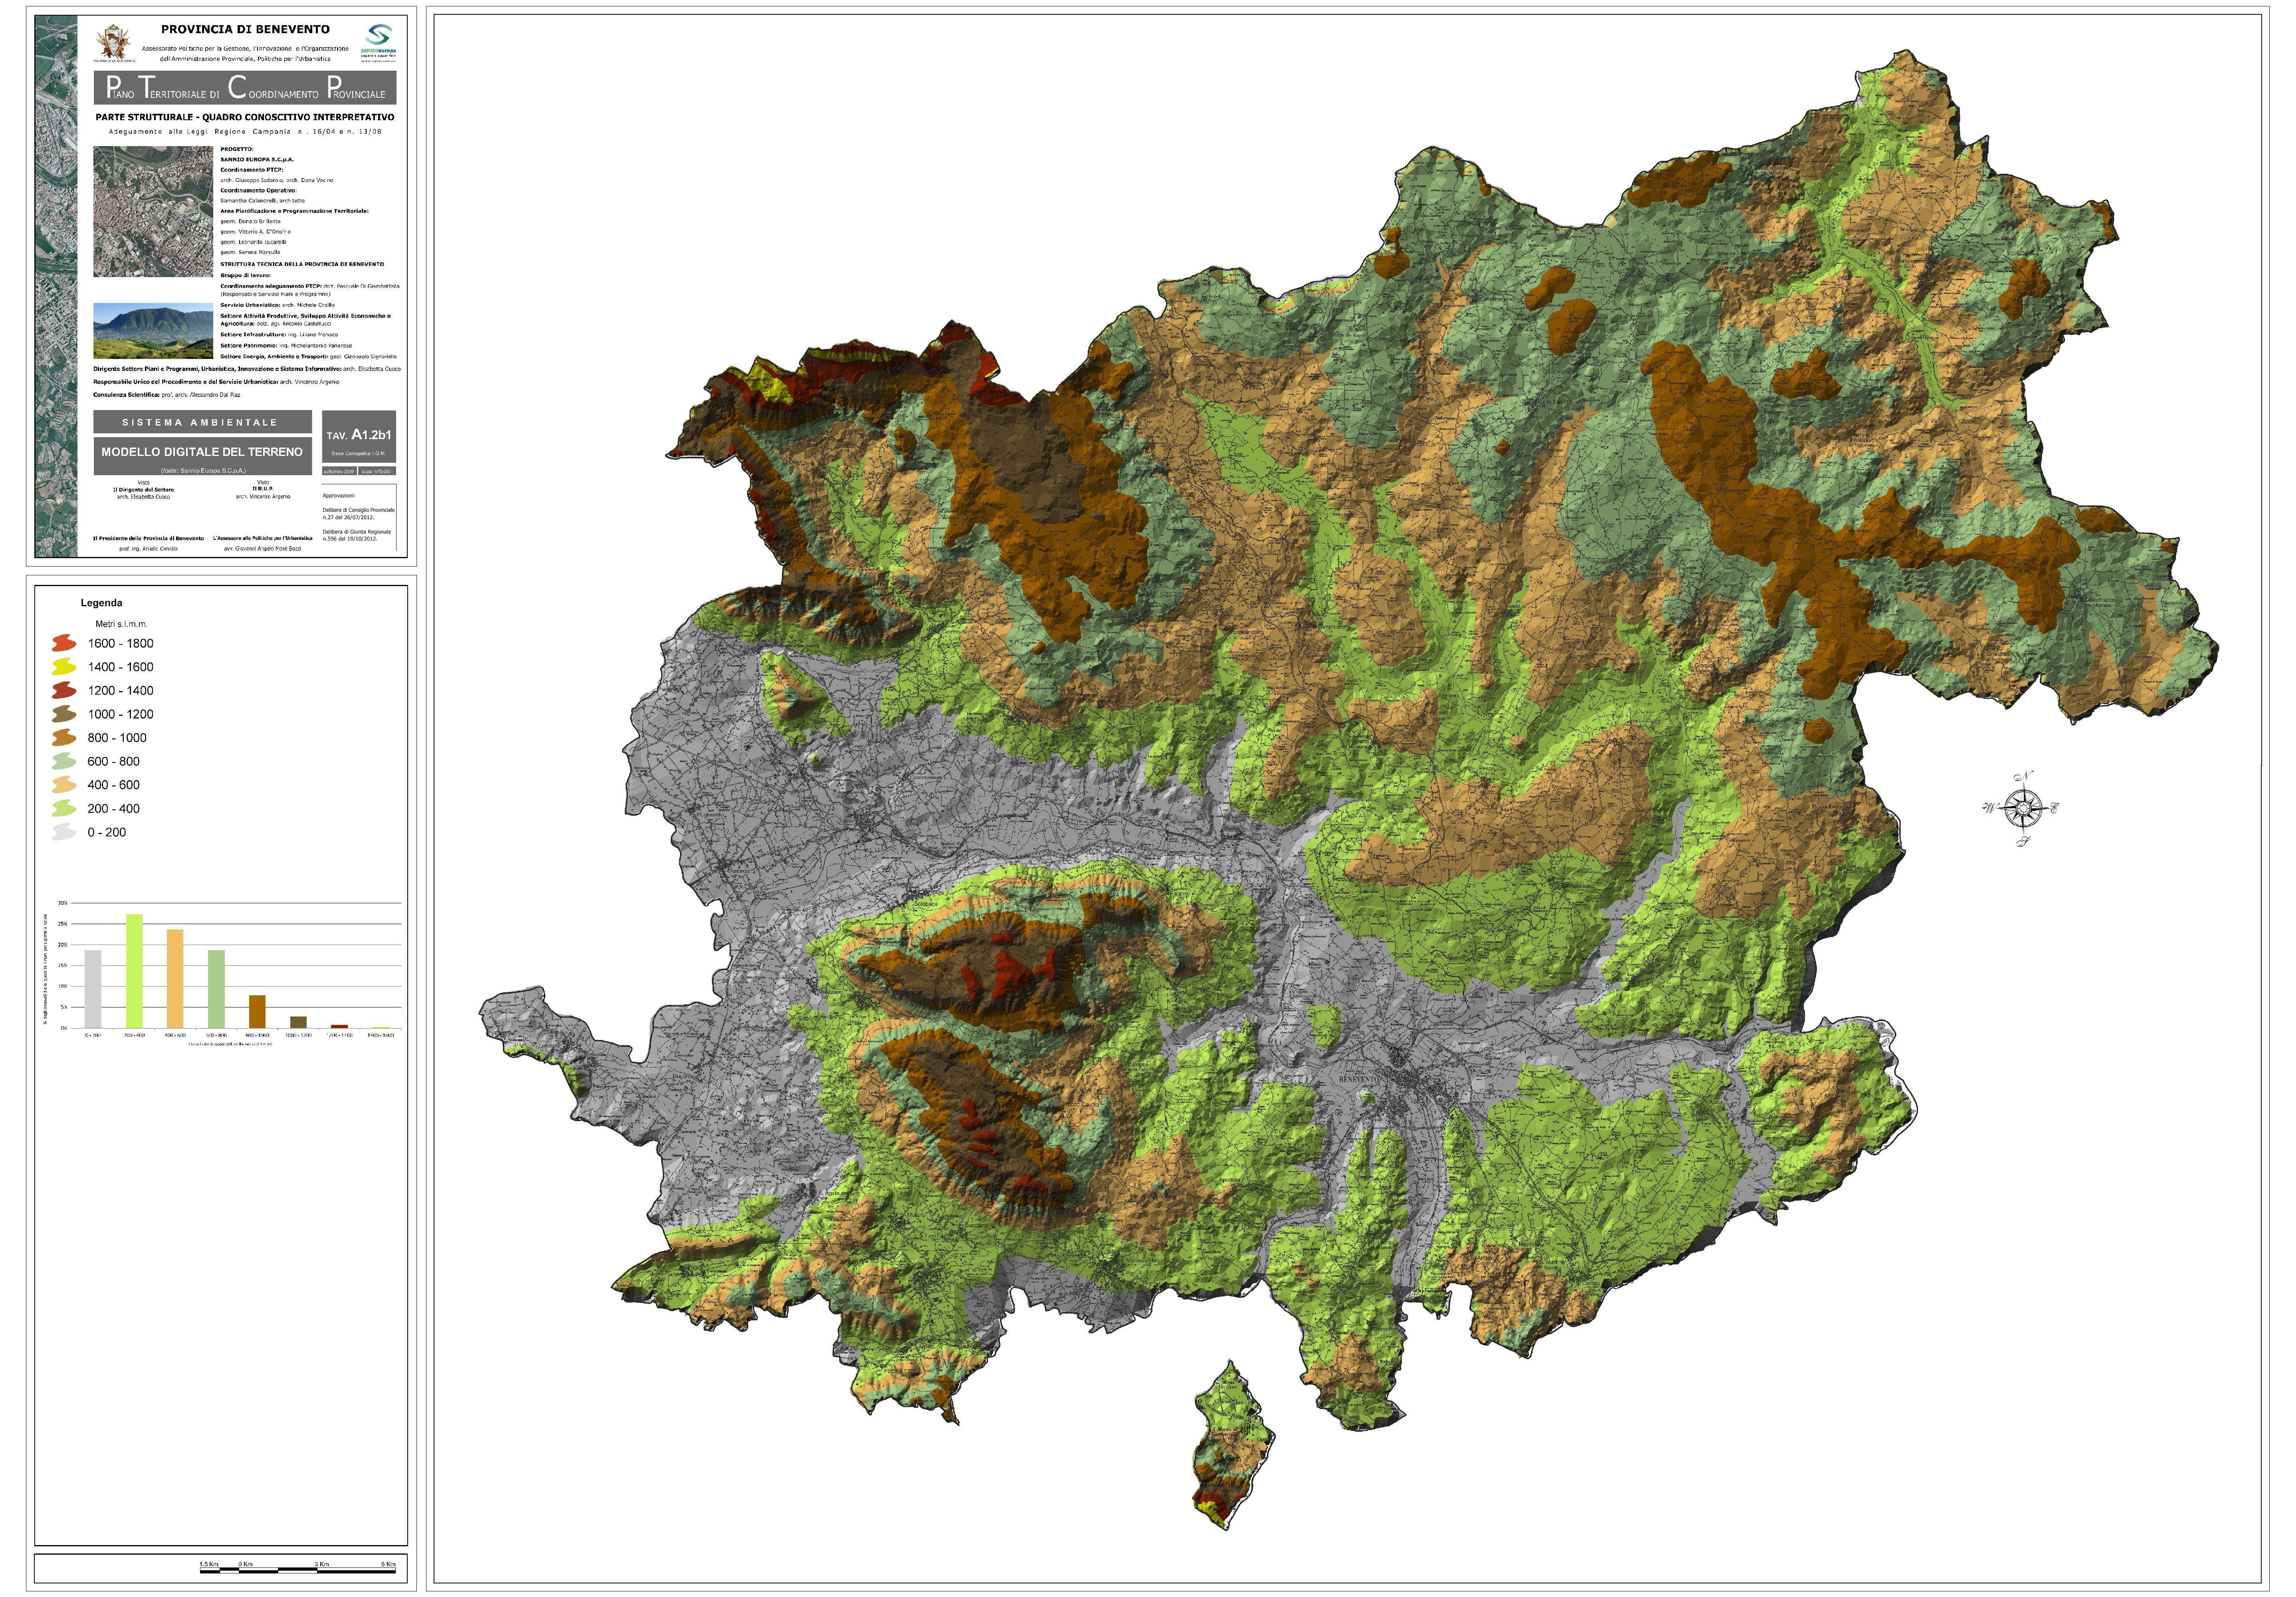Click the 'Consulenza Scientifica' credit line
Viewport: 2296px width, 1597px height.
(167, 395)
